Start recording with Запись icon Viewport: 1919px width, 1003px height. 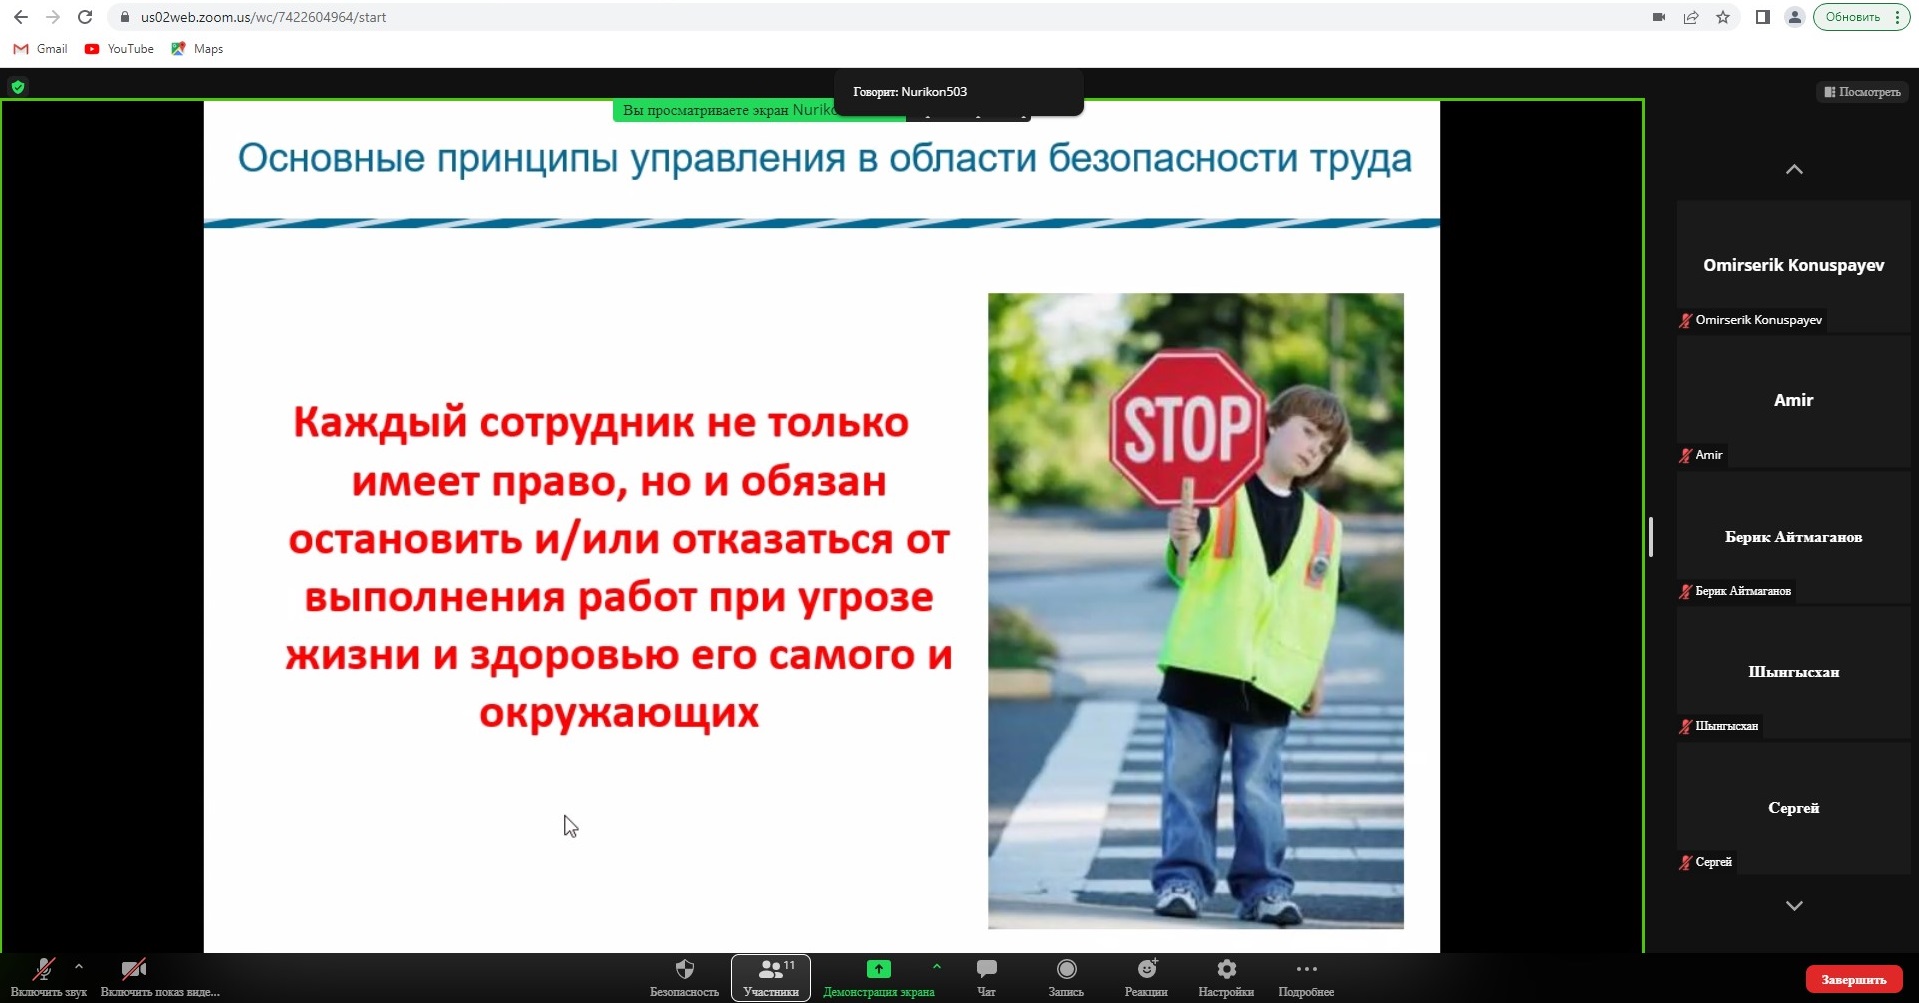point(1066,970)
